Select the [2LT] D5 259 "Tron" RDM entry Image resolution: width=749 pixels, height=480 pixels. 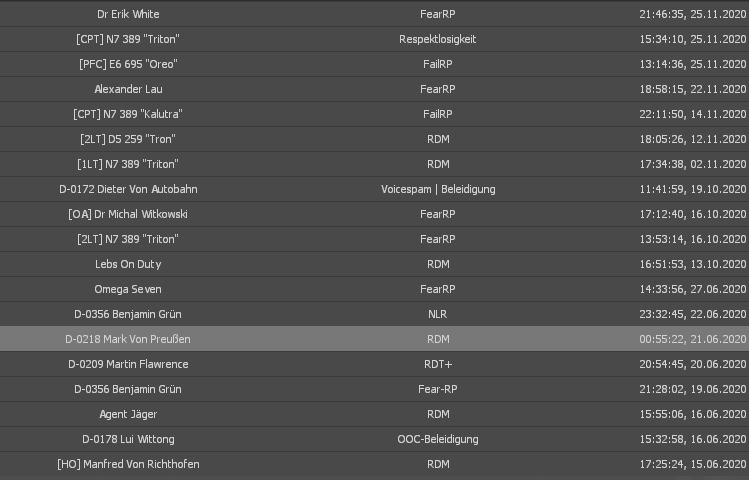(374, 139)
